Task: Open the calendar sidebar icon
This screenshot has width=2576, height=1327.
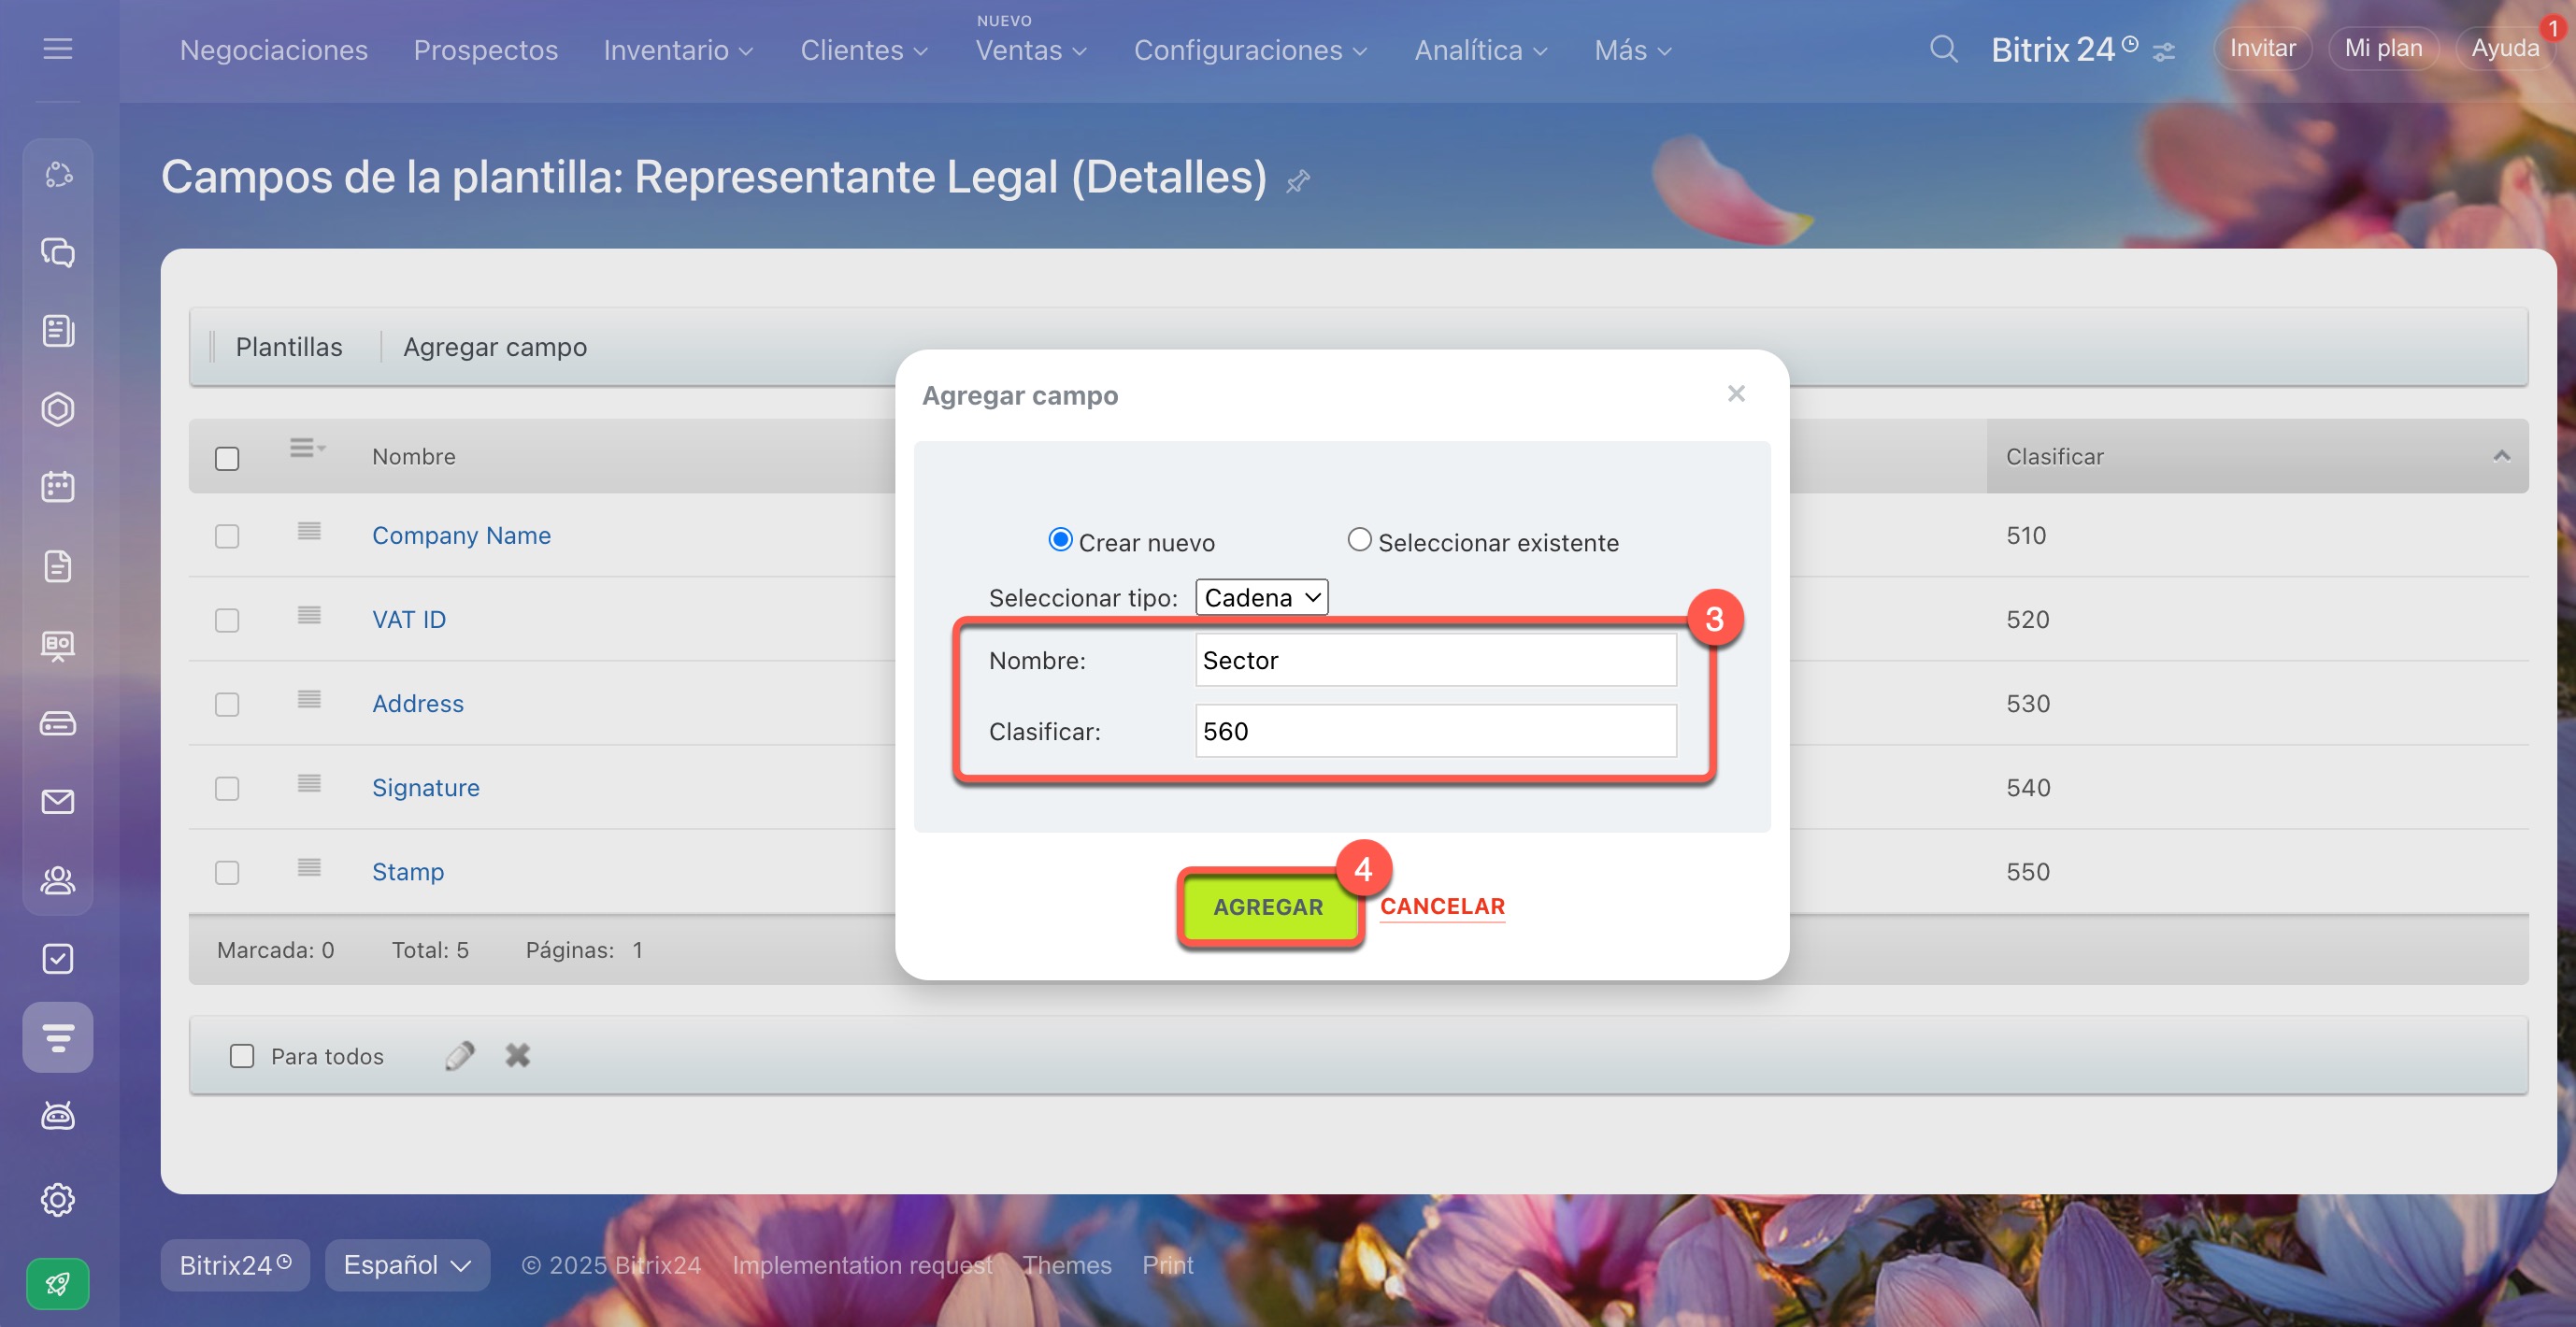Action: (x=58, y=487)
